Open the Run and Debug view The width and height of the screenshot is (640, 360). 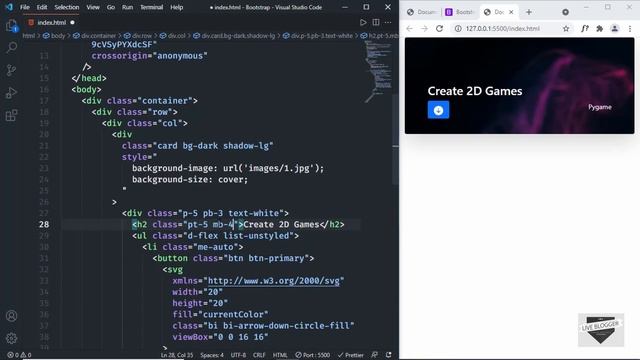tap(11, 93)
